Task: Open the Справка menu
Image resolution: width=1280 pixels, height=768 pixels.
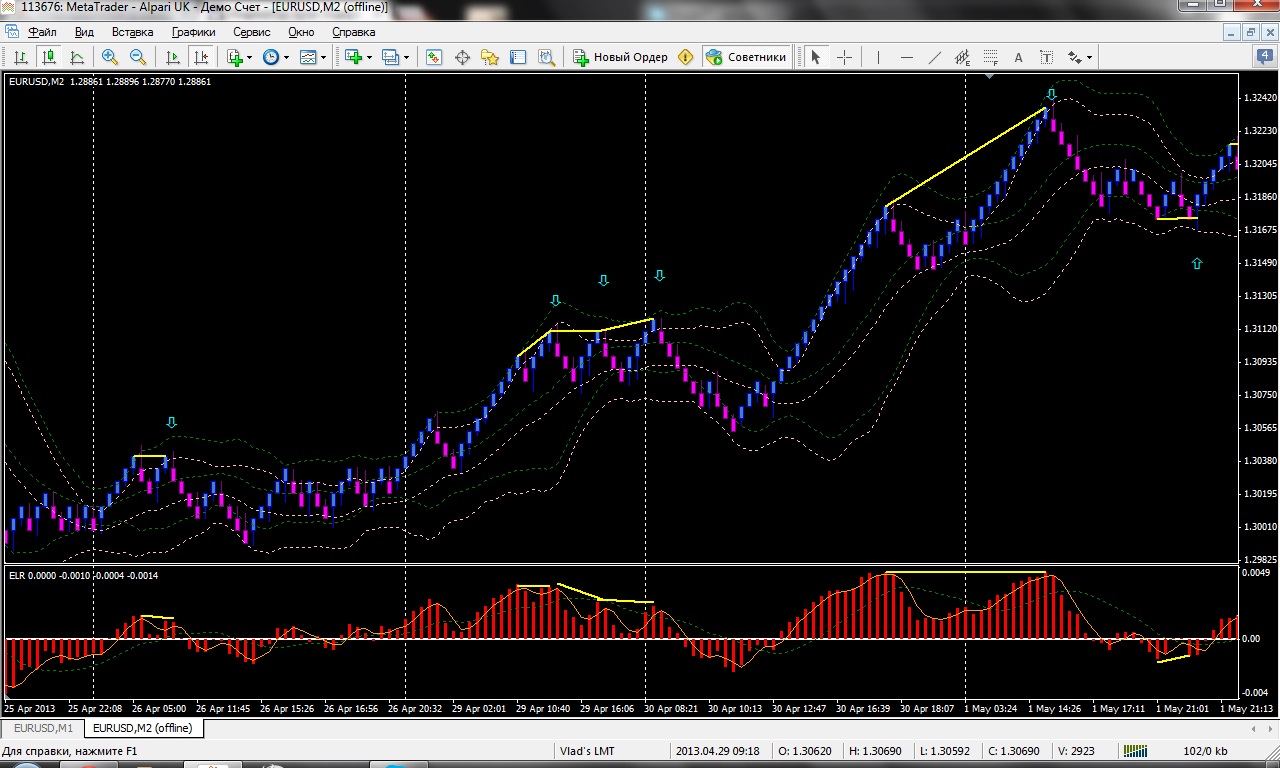Action: (x=353, y=32)
